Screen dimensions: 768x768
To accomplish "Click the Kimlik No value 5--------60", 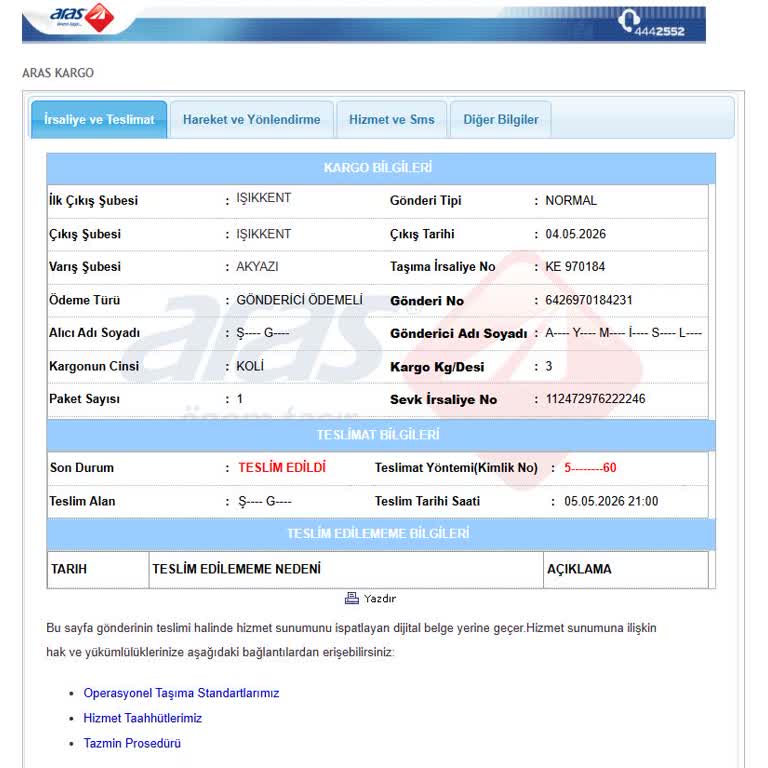I will click(x=590, y=467).
